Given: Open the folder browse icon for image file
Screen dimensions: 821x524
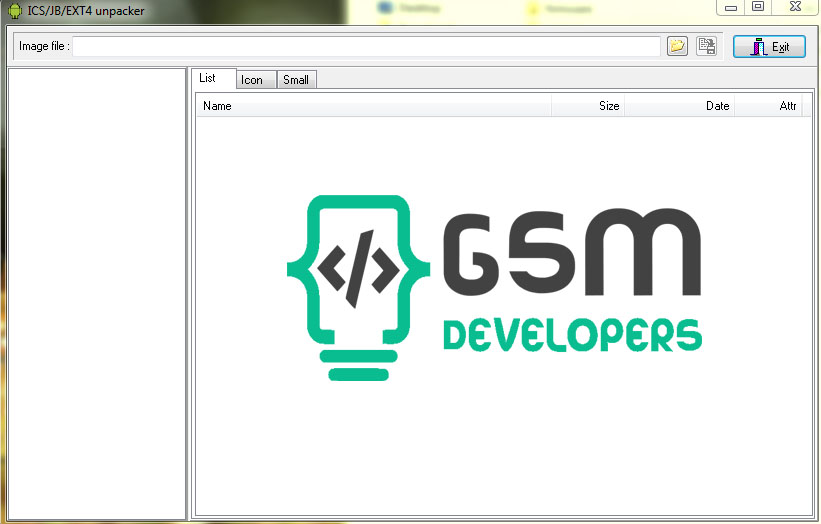Looking at the screenshot, I should tap(677, 46).
